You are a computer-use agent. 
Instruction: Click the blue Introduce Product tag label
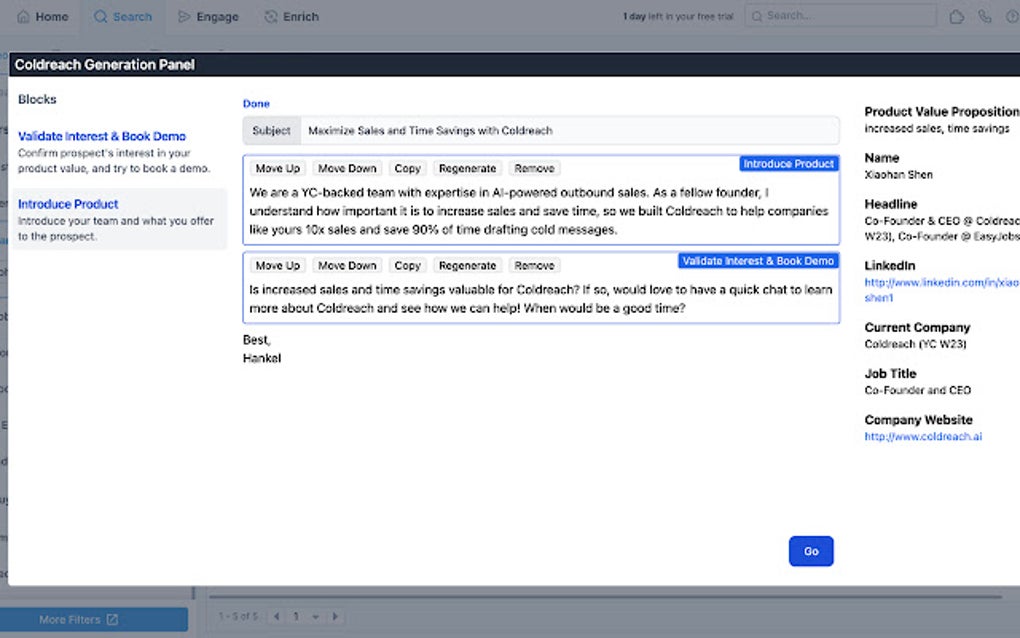click(x=788, y=164)
